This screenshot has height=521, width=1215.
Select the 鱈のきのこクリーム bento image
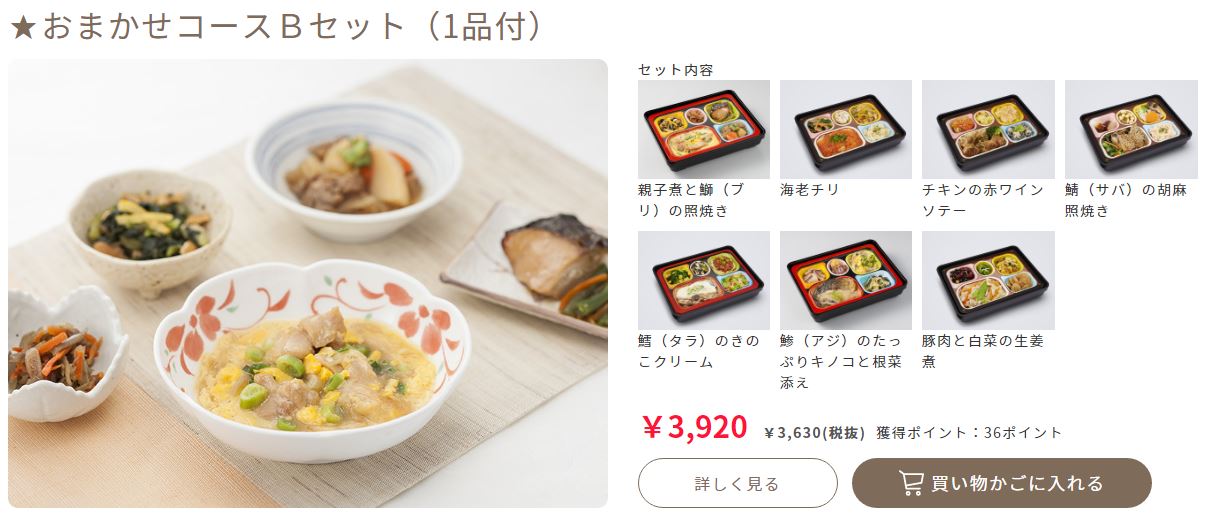[x=704, y=280]
